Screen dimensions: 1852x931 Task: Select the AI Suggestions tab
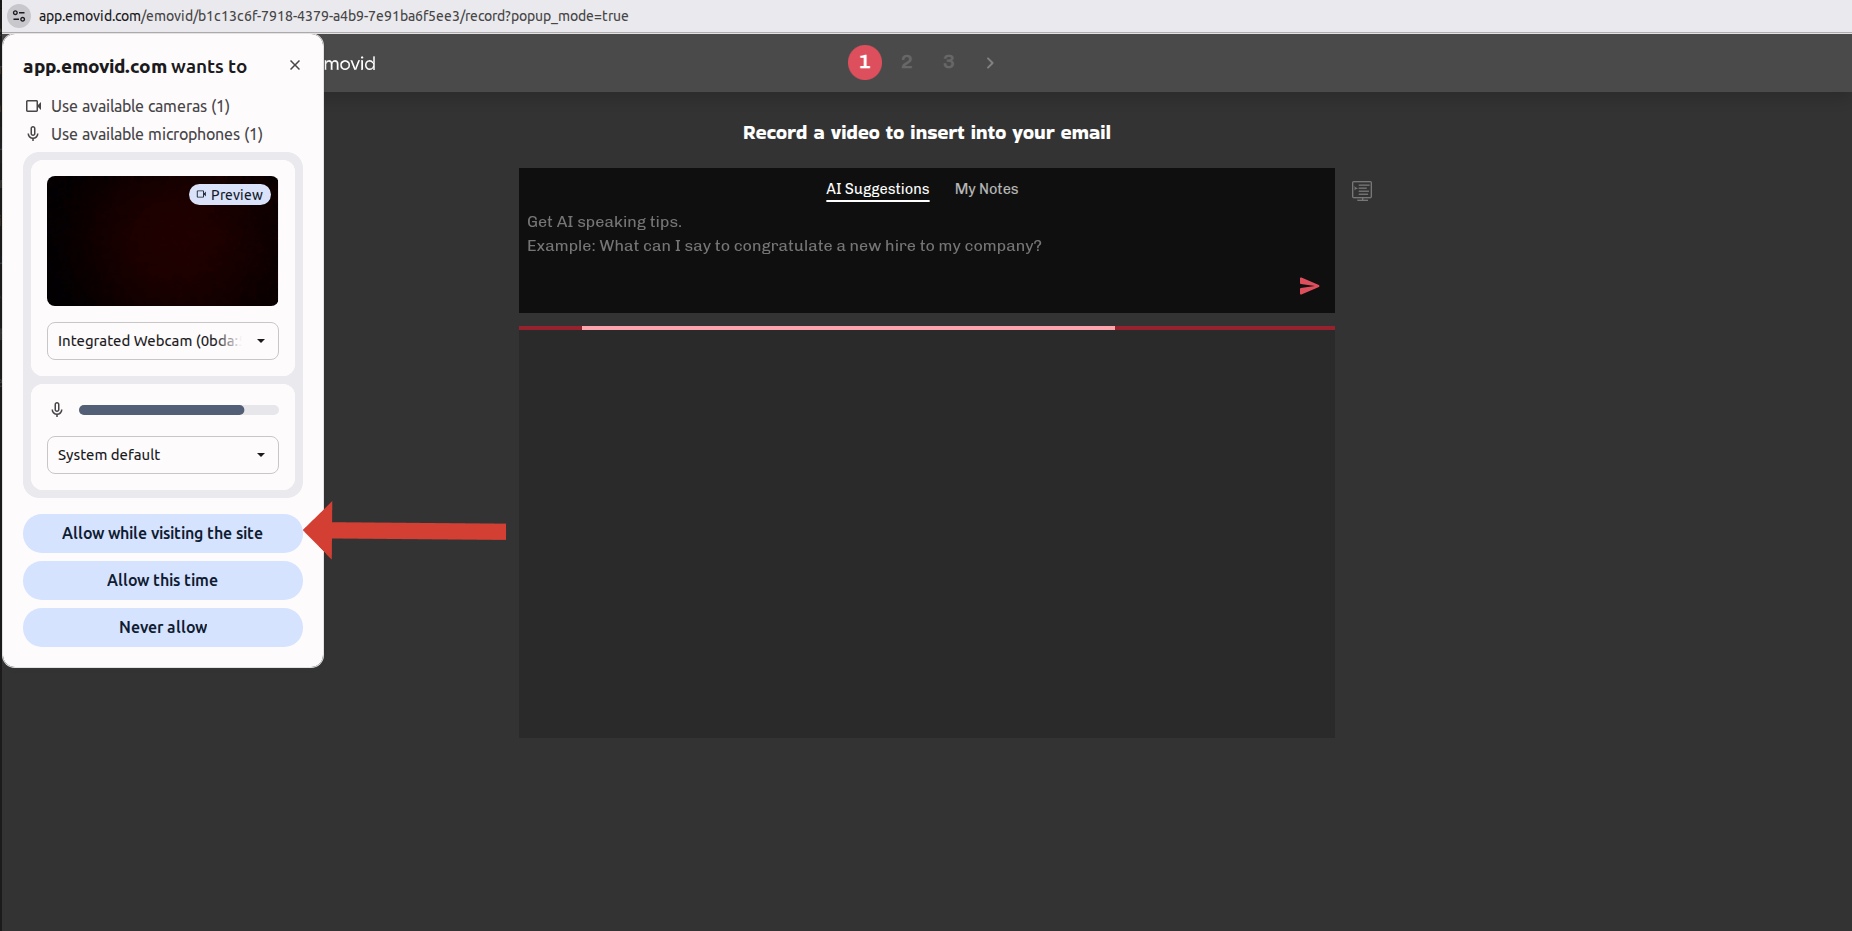point(877,189)
